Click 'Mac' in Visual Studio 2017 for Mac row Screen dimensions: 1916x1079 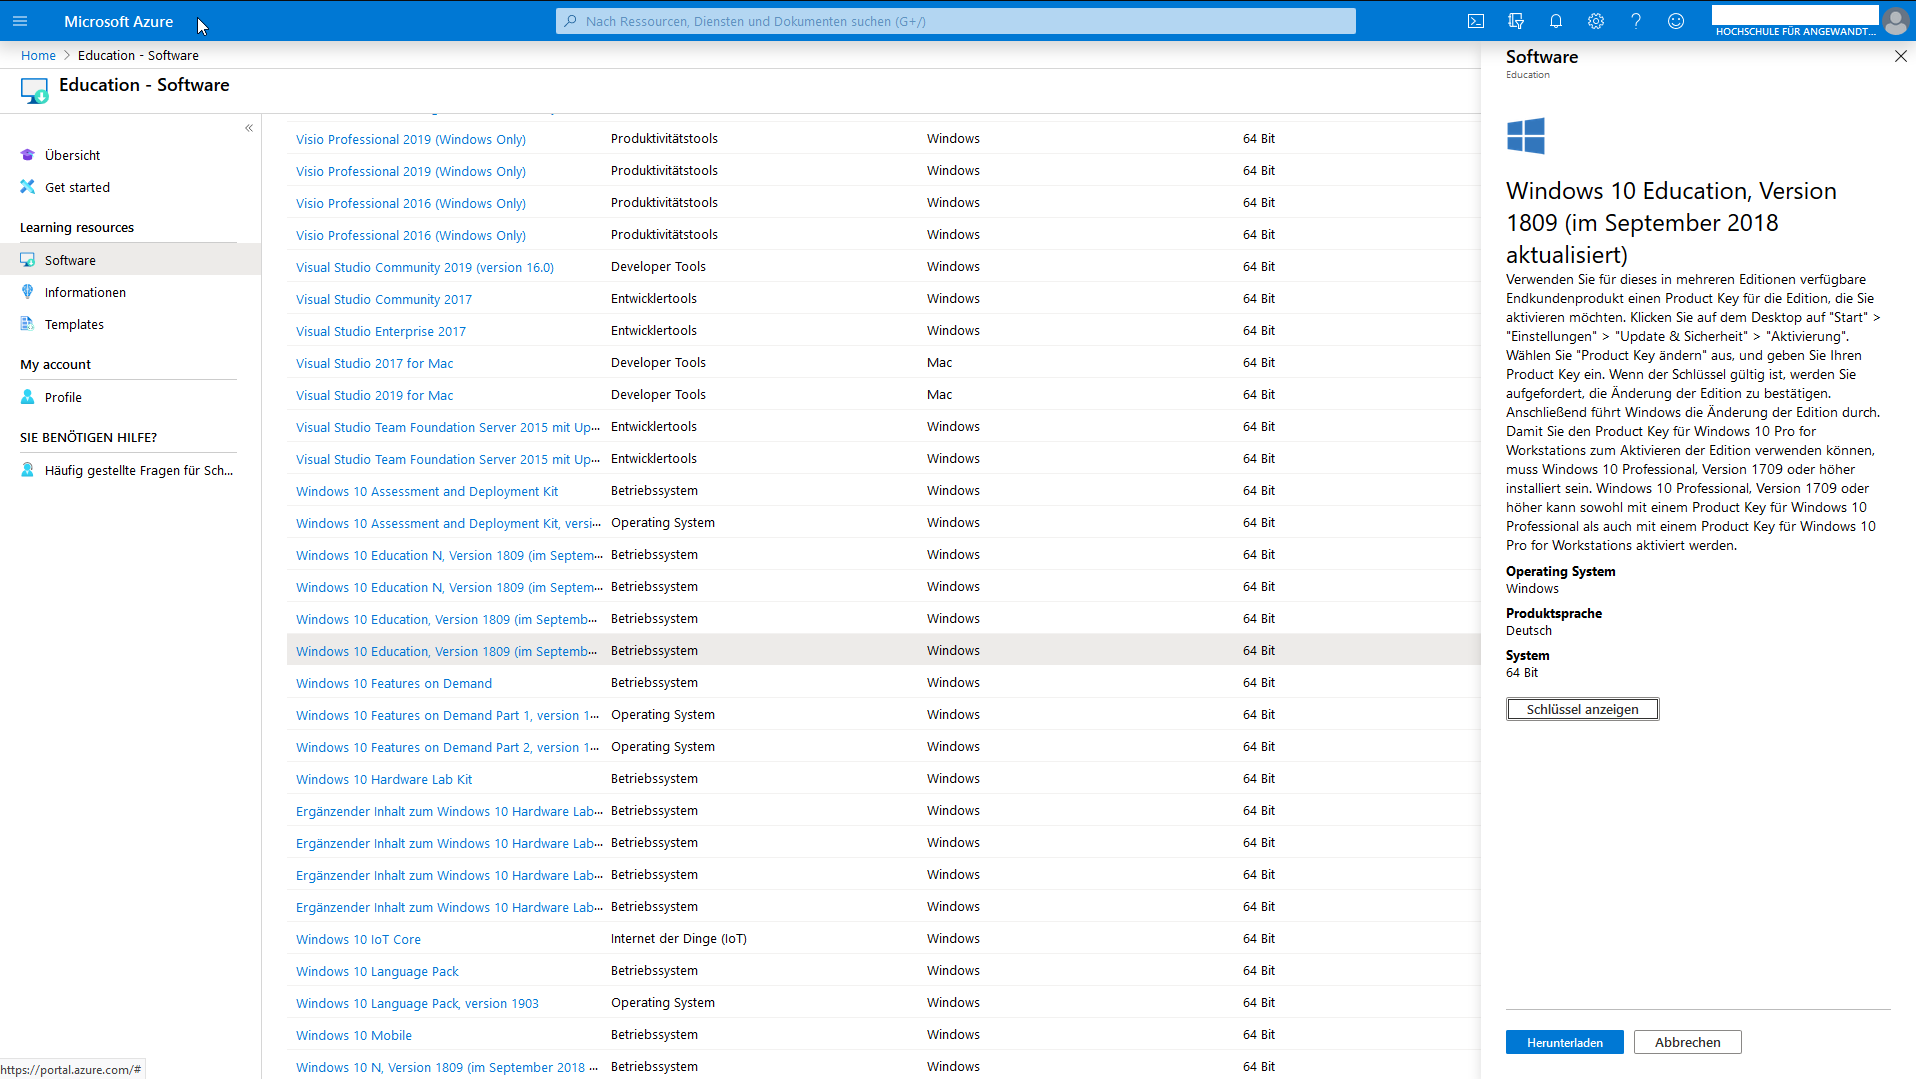click(x=939, y=362)
